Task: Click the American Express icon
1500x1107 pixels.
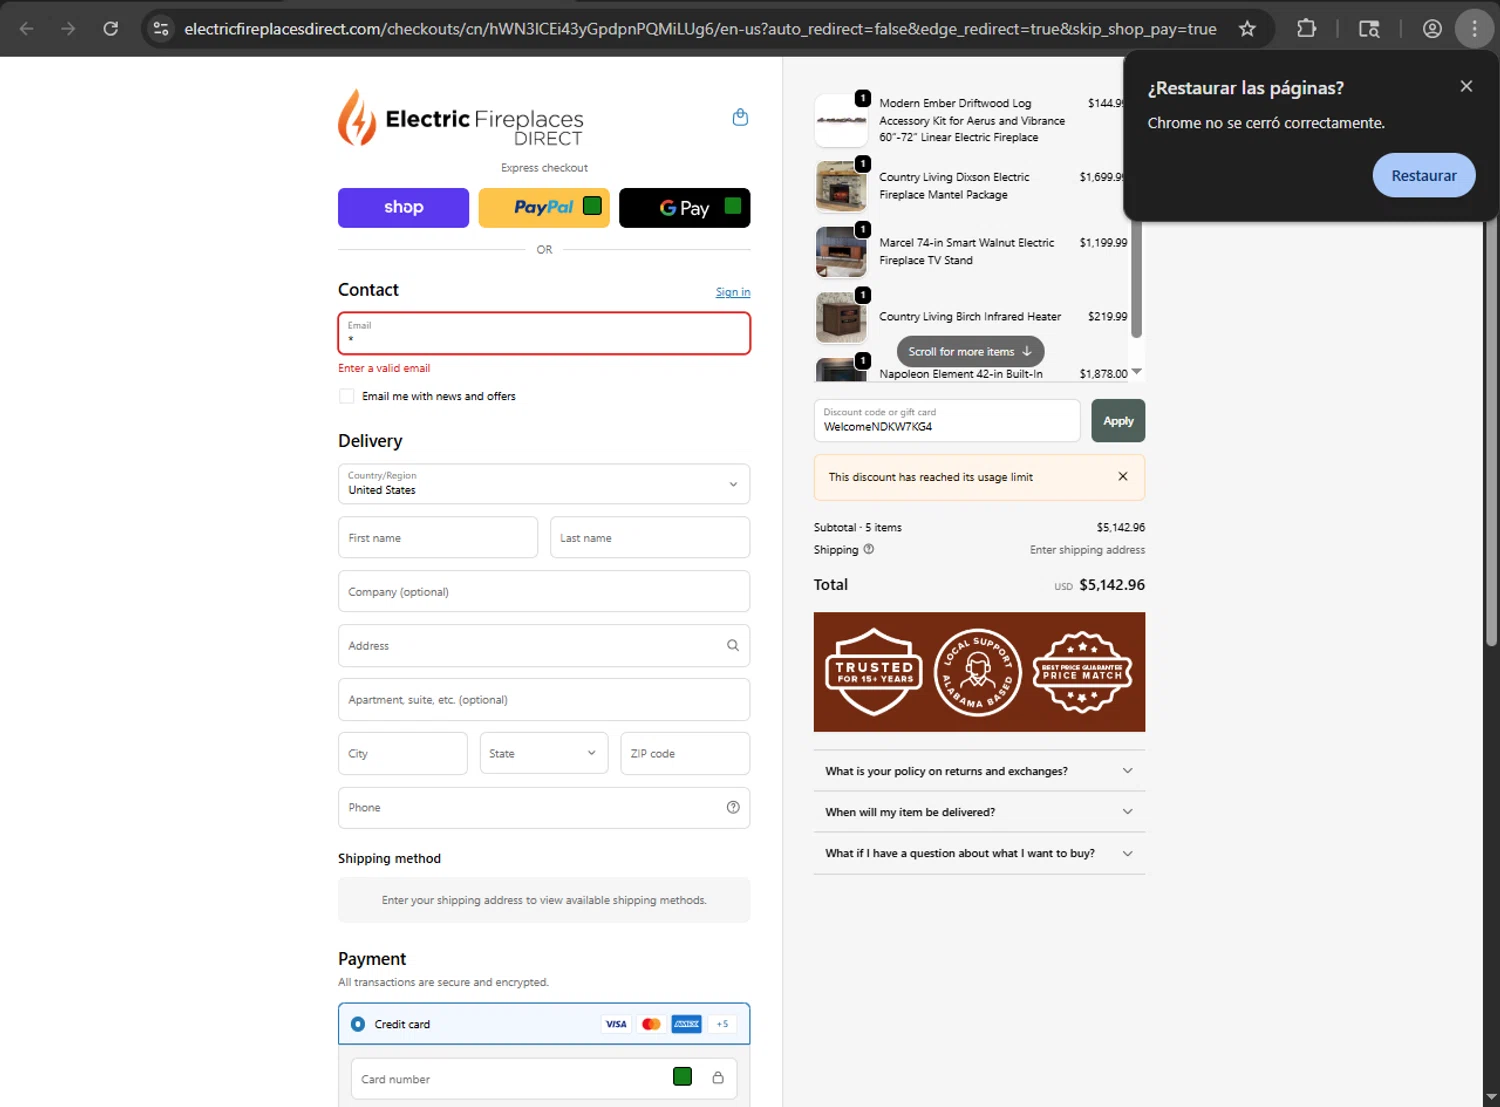Action: [x=686, y=1024]
